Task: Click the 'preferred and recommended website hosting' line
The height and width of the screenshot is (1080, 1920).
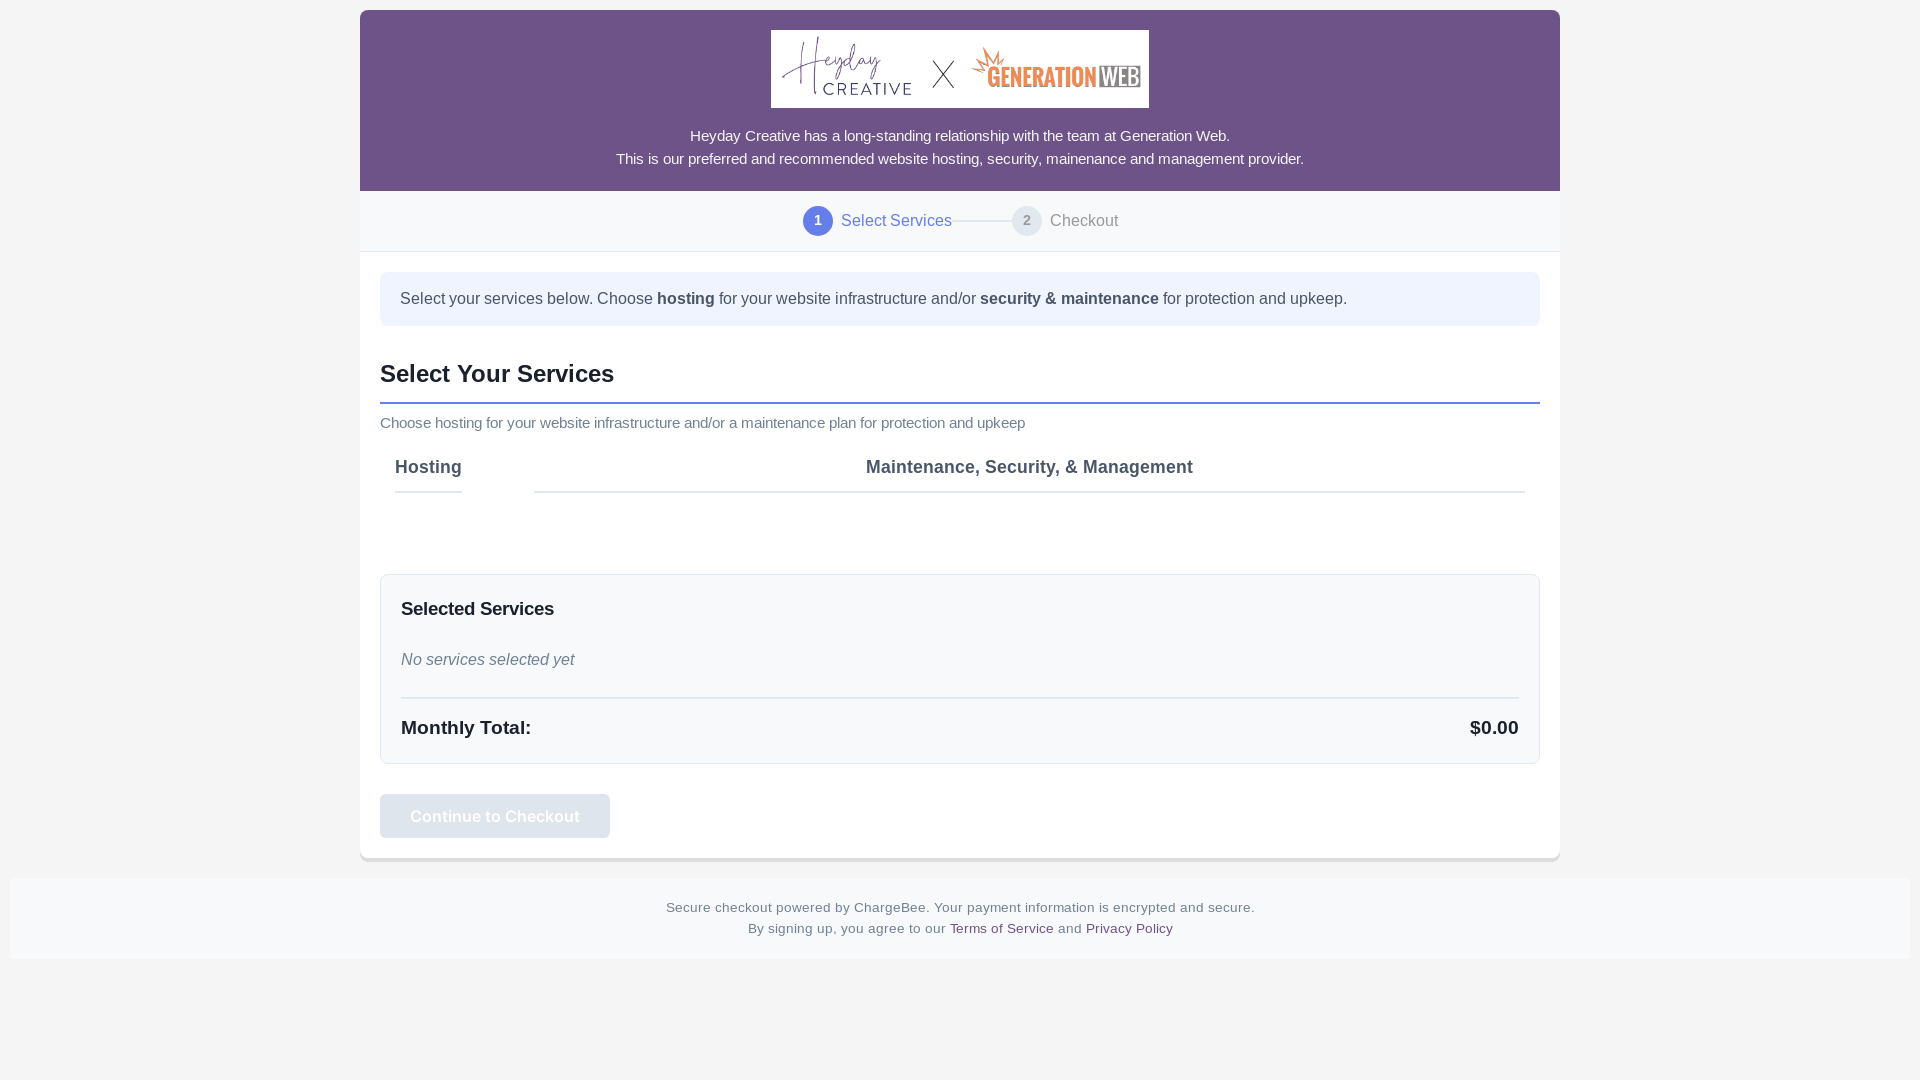Action: tap(960, 159)
